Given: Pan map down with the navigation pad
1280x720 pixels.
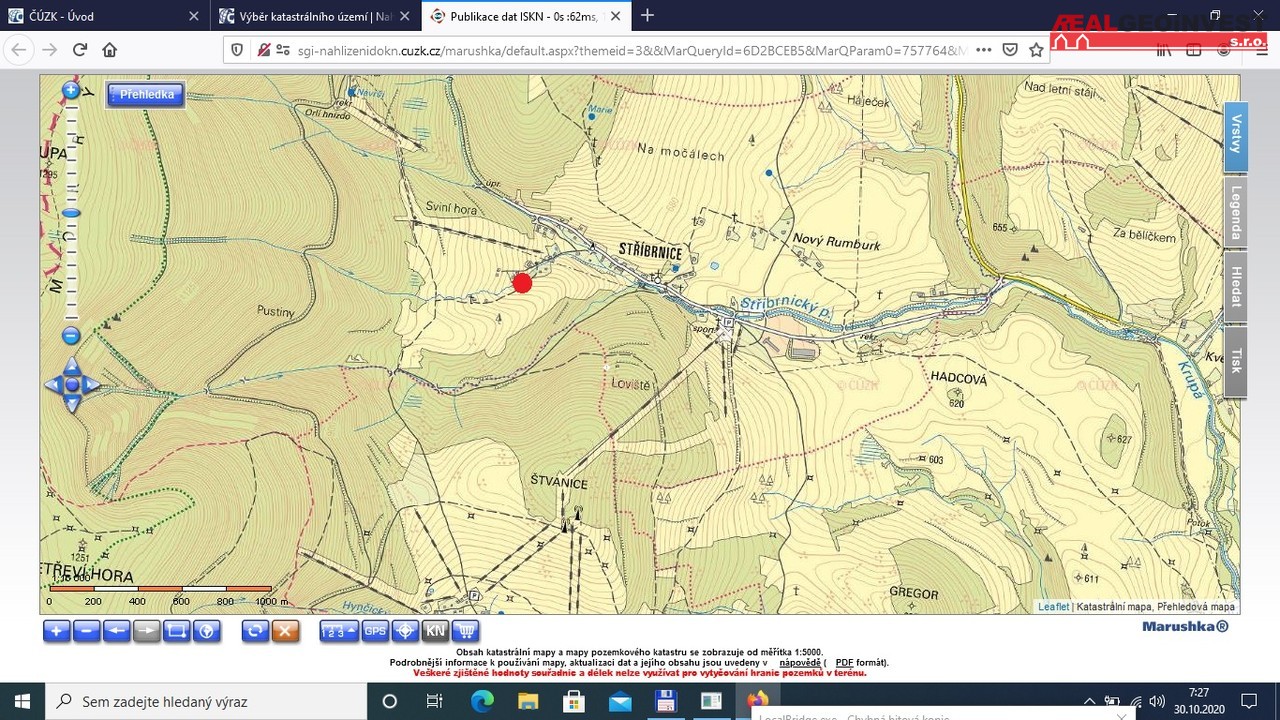Looking at the screenshot, I should (72, 403).
